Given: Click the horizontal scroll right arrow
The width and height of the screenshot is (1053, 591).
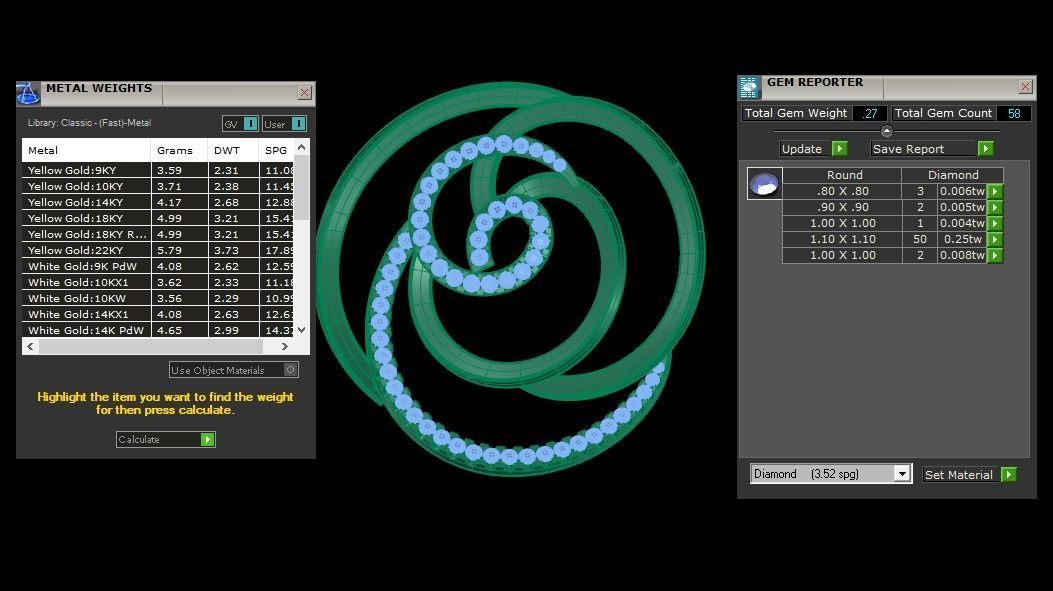Looking at the screenshot, I should click(285, 346).
